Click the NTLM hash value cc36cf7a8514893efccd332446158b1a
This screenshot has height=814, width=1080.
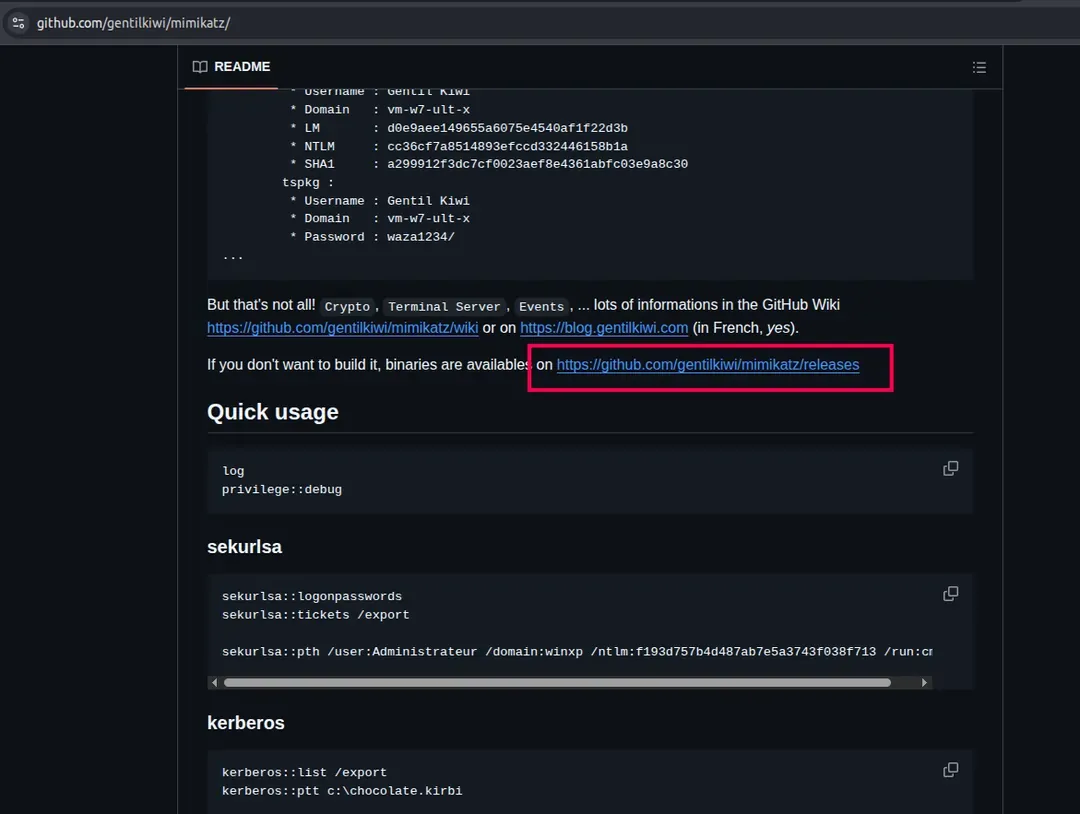click(507, 147)
